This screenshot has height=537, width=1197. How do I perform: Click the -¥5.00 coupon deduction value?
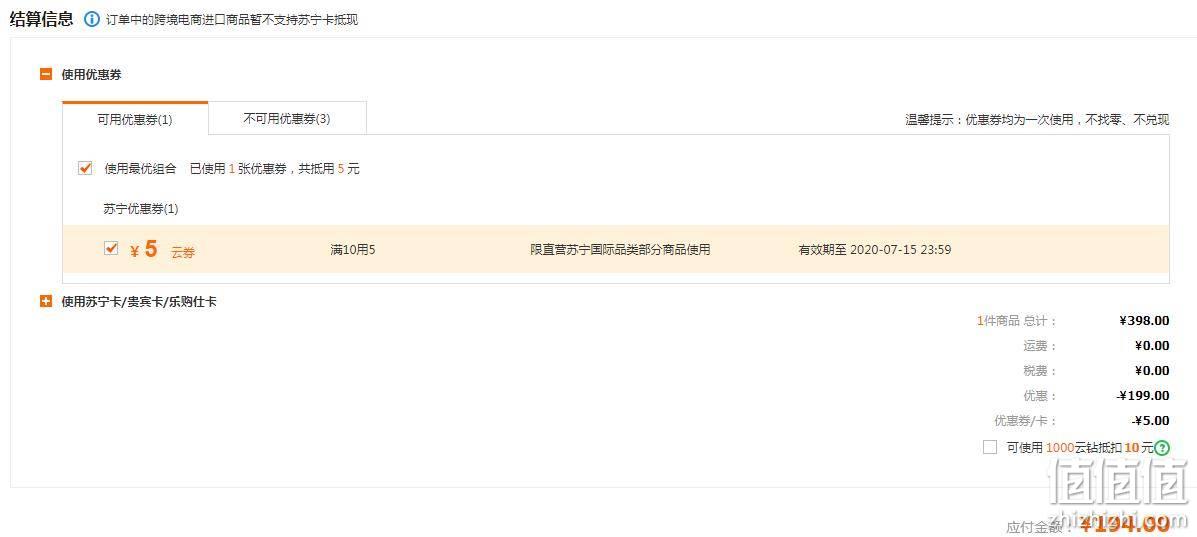coord(1150,421)
